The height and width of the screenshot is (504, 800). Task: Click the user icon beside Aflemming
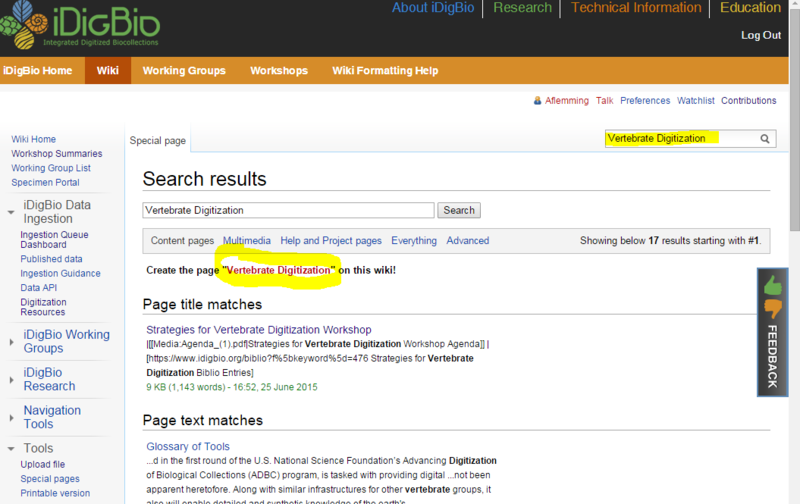click(x=537, y=100)
